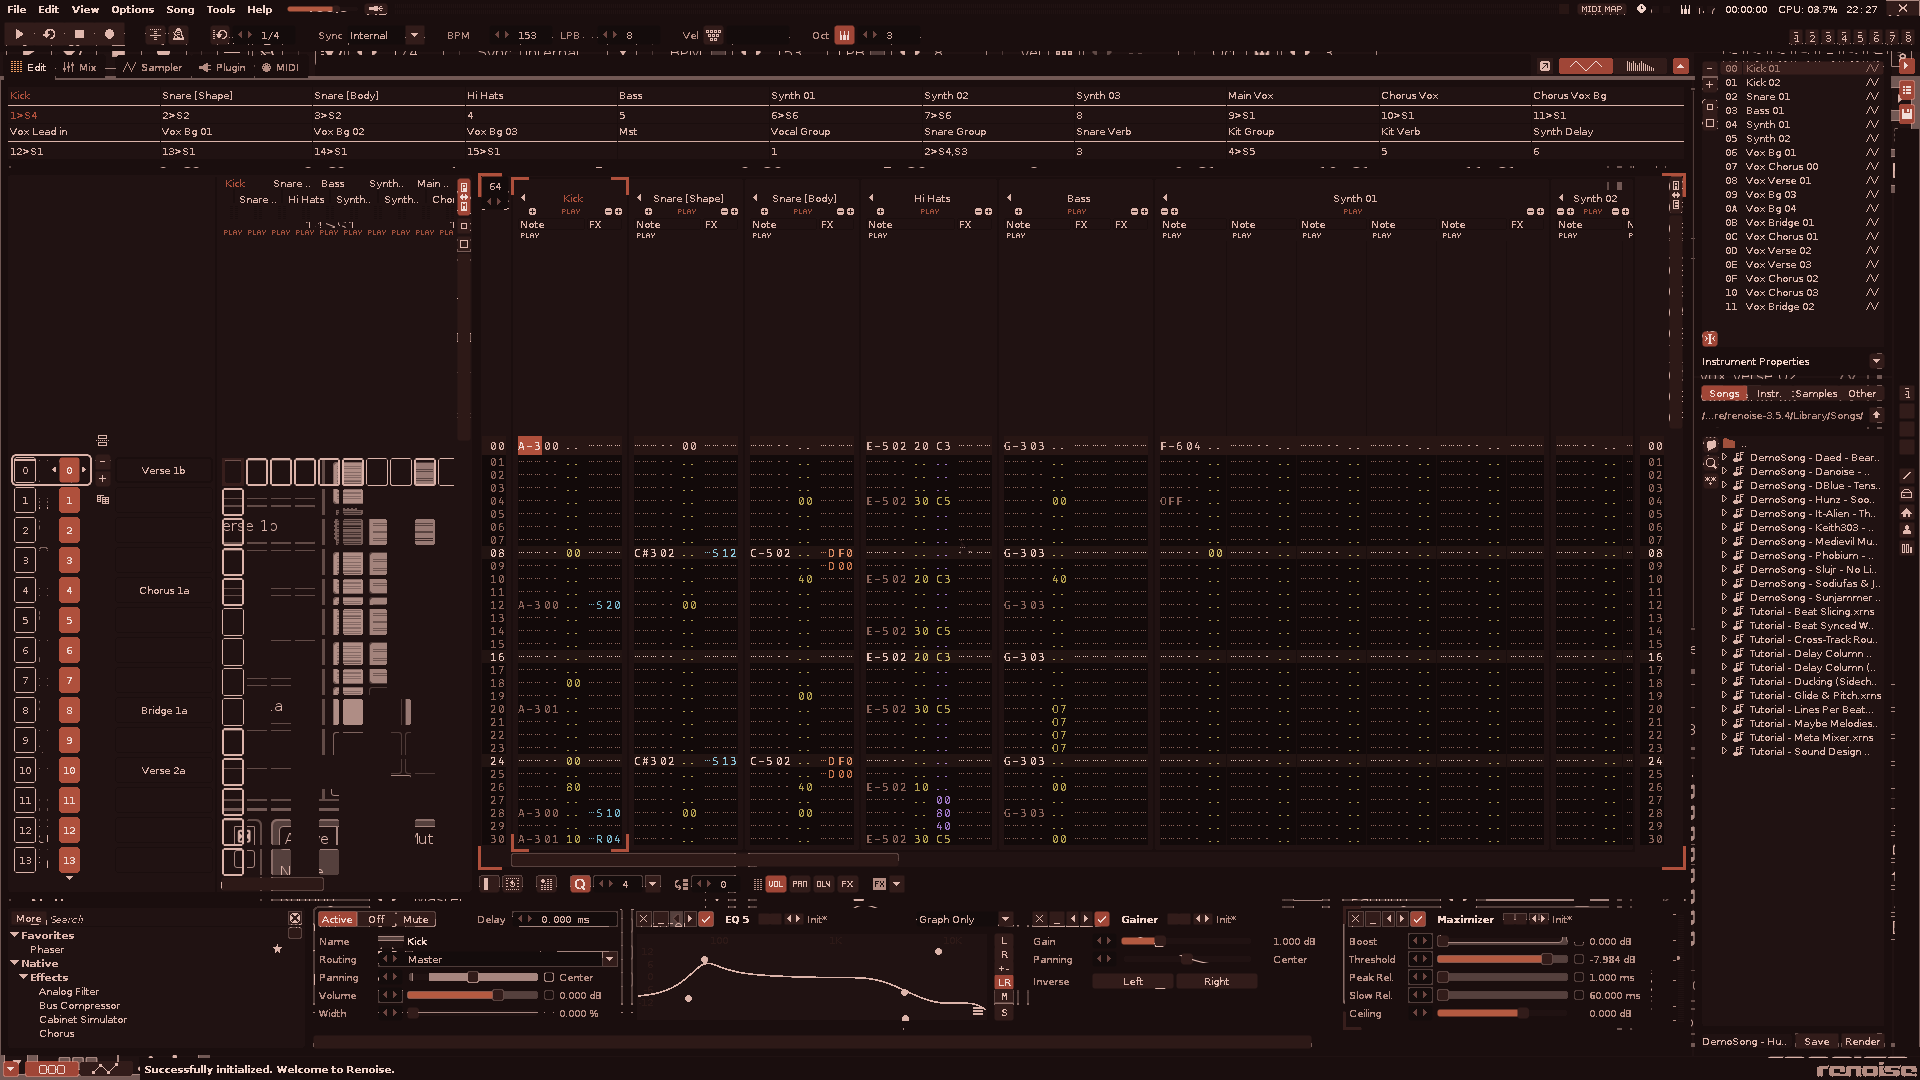Show the scopes view icon
Viewport: 1920px width, 1080px height.
point(1585,66)
